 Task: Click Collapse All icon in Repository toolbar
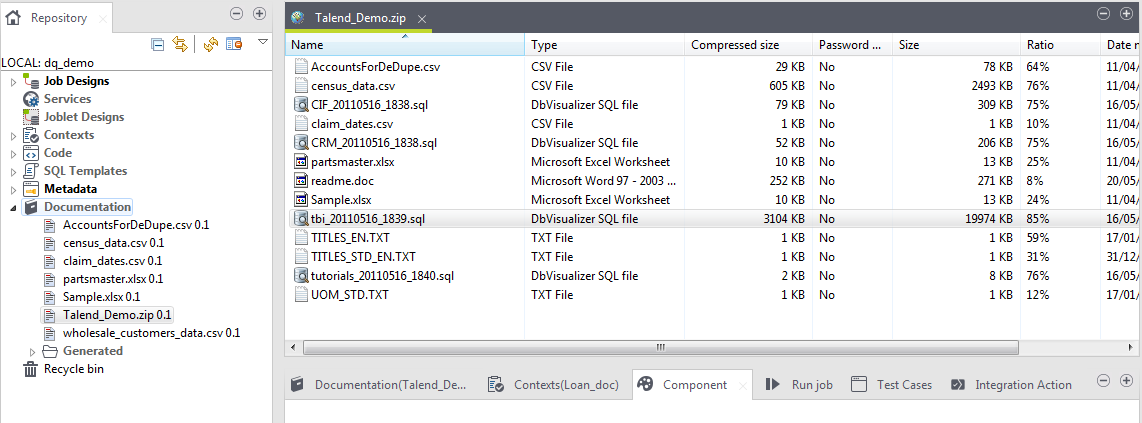pyautogui.click(x=158, y=44)
